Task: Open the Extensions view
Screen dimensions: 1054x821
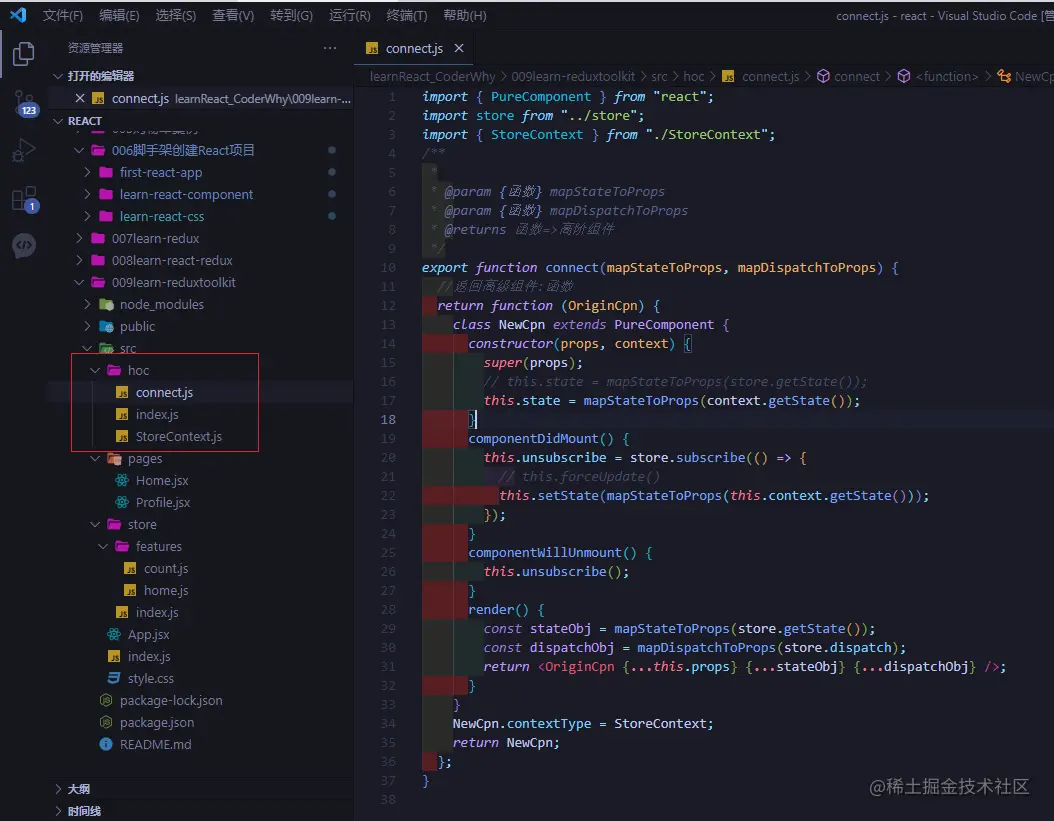Action: point(24,199)
